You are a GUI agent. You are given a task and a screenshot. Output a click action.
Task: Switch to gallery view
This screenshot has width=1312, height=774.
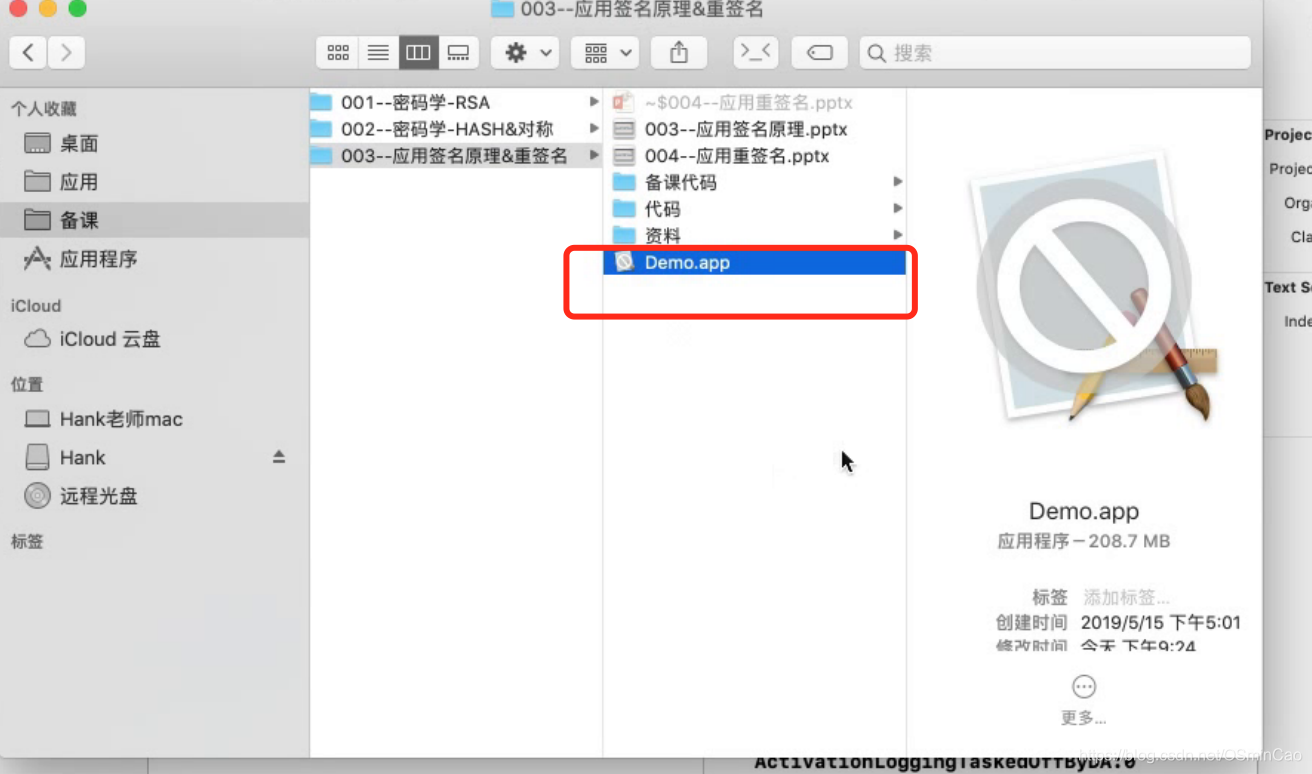pos(458,53)
